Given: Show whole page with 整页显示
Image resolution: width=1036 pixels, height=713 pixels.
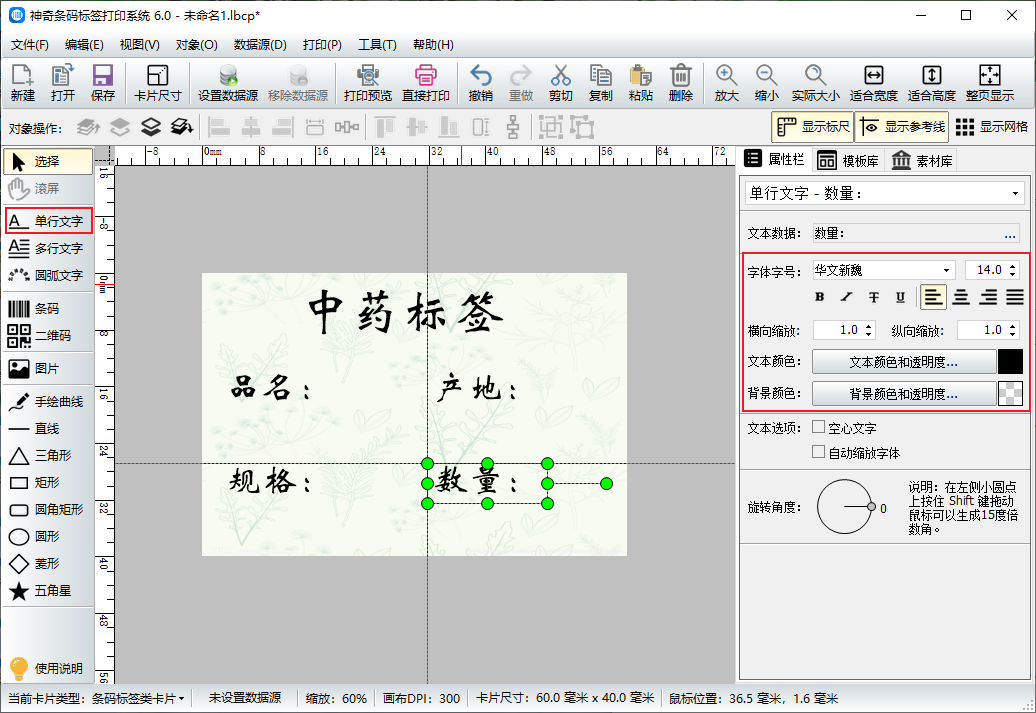Looking at the screenshot, I should click(989, 83).
